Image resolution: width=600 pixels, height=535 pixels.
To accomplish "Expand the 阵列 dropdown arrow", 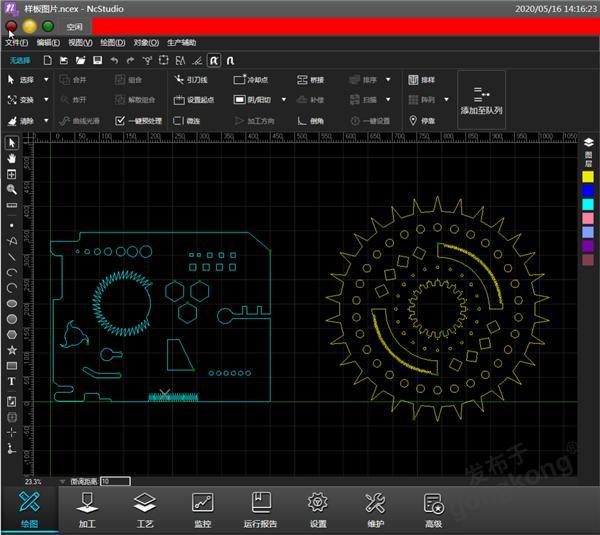I will [445, 100].
